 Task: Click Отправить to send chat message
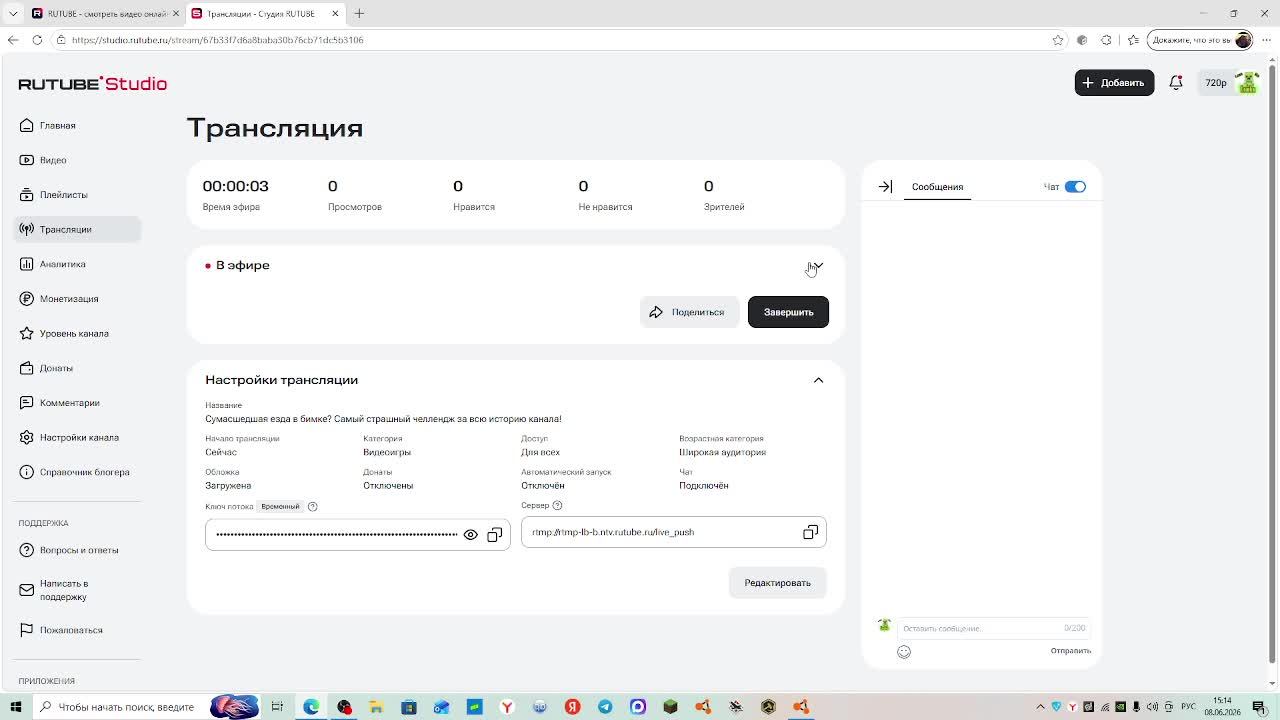pyautogui.click(x=1070, y=651)
